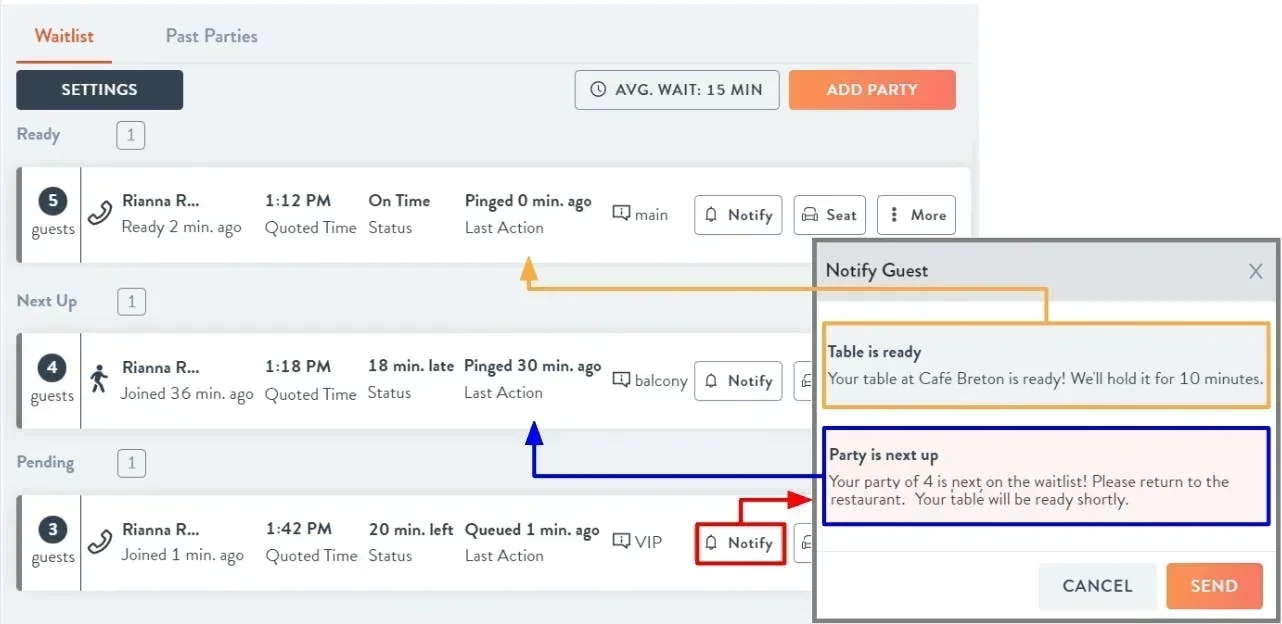The height and width of the screenshot is (624, 1282).
Task: Click the phone icon for the 5-guest party
Action: tap(99, 213)
